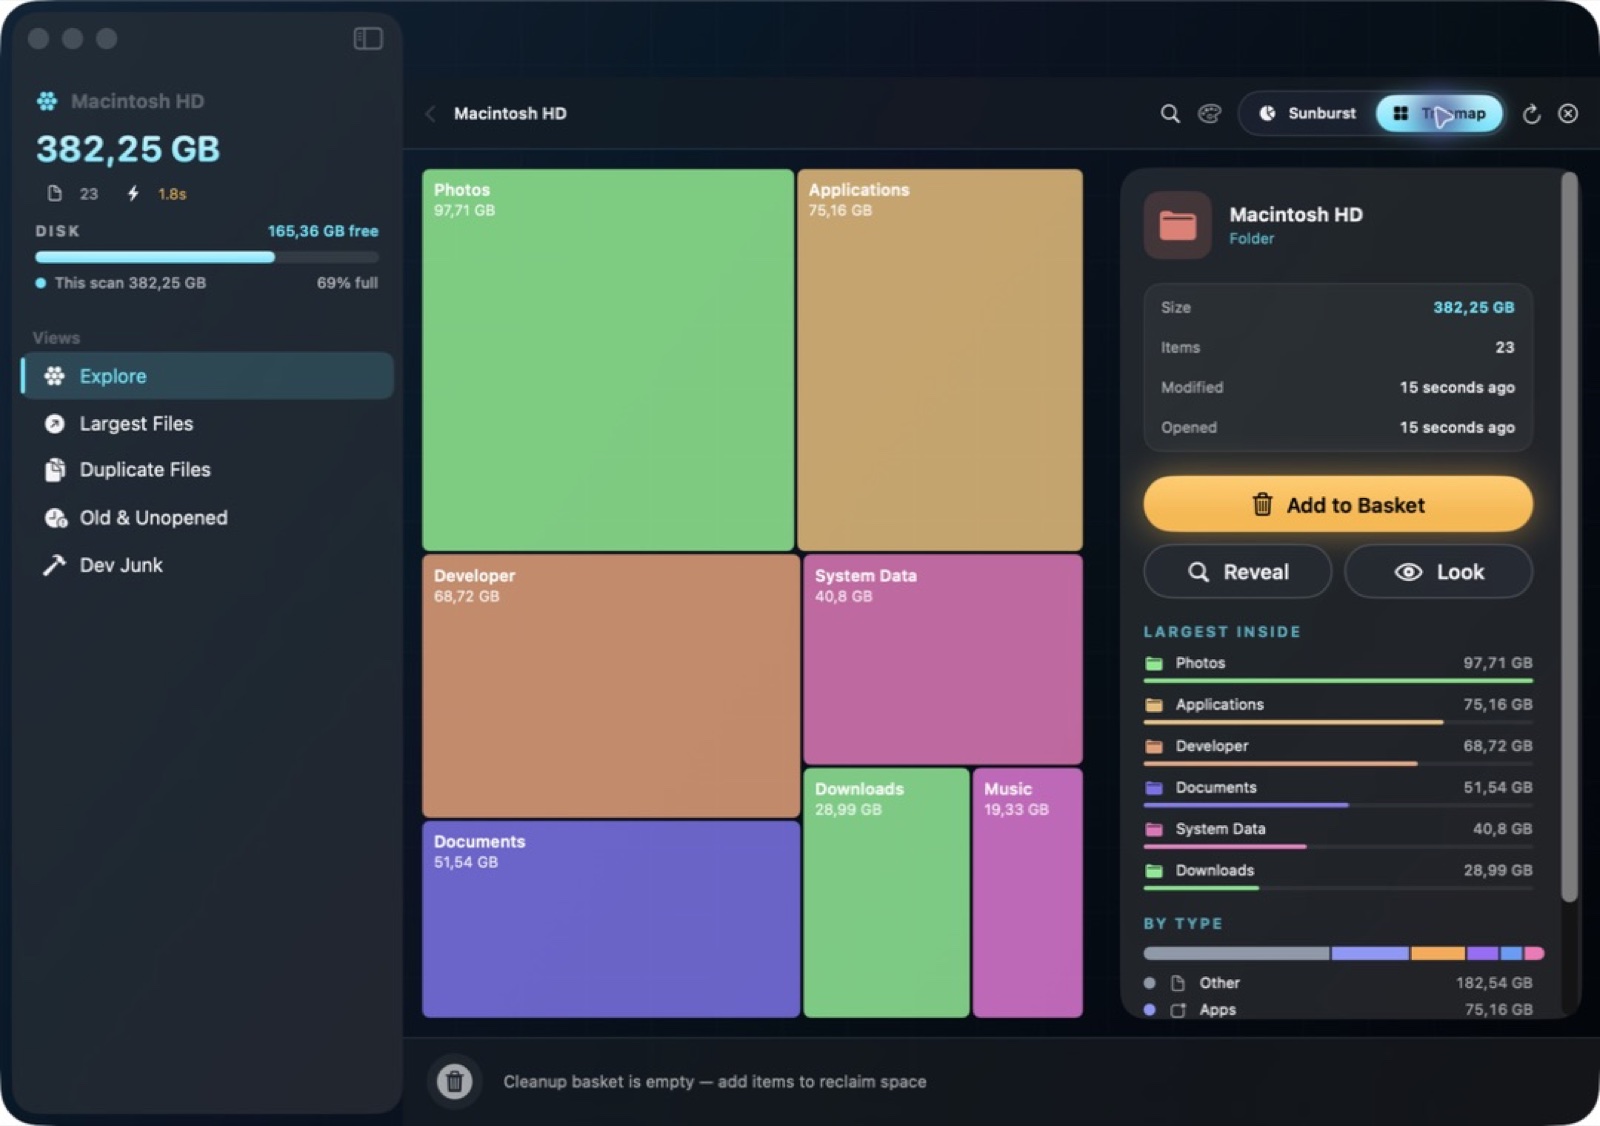This screenshot has width=1600, height=1126.
Task: Click the Documents 51,54 GB size value in list
Action: click(1498, 788)
